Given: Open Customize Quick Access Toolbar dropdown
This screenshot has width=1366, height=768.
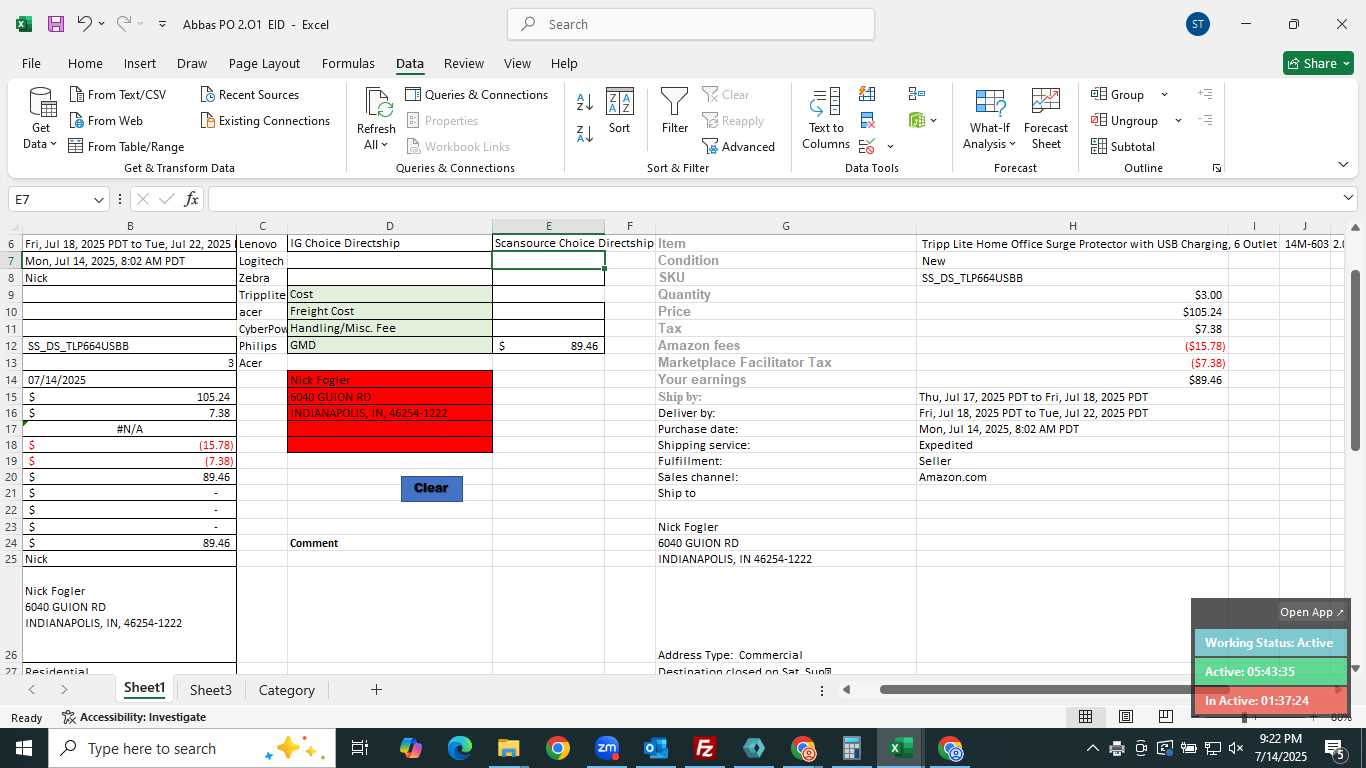Looking at the screenshot, I should tap(162, 24).
